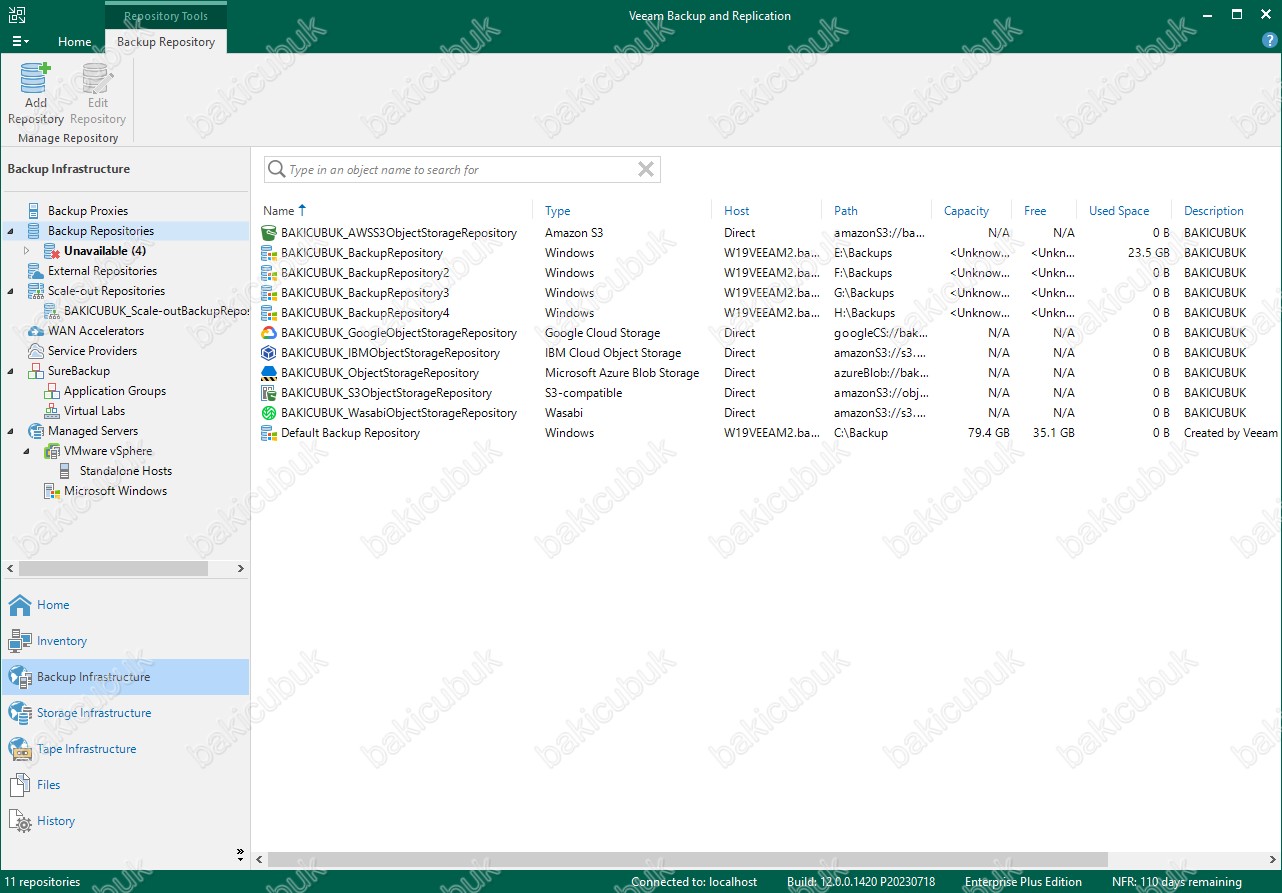Click the History view icon
The height and width of the screenshot is (893, 1282).
click(20, 821)
